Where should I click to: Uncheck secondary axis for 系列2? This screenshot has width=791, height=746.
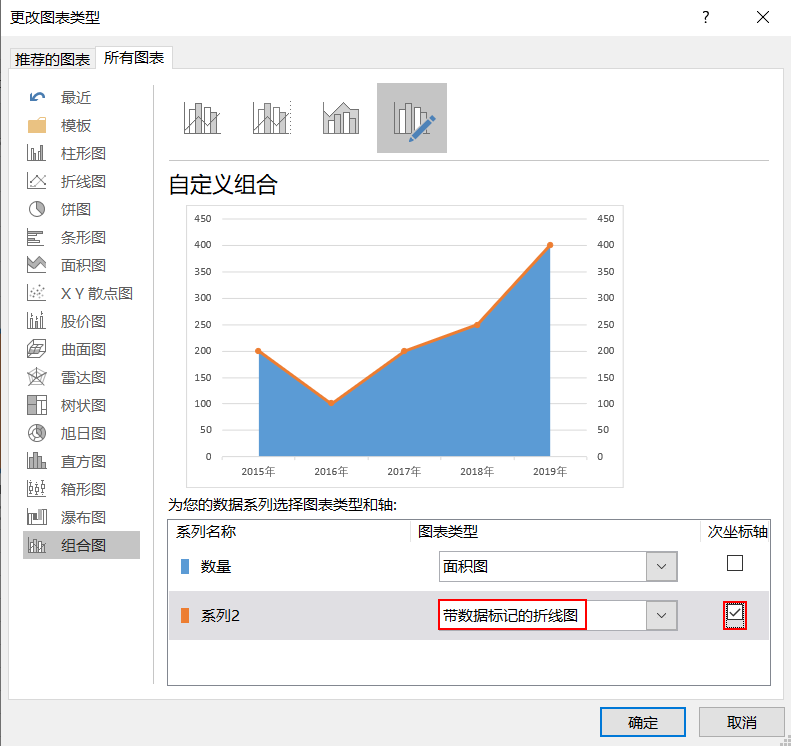(734, 614)
